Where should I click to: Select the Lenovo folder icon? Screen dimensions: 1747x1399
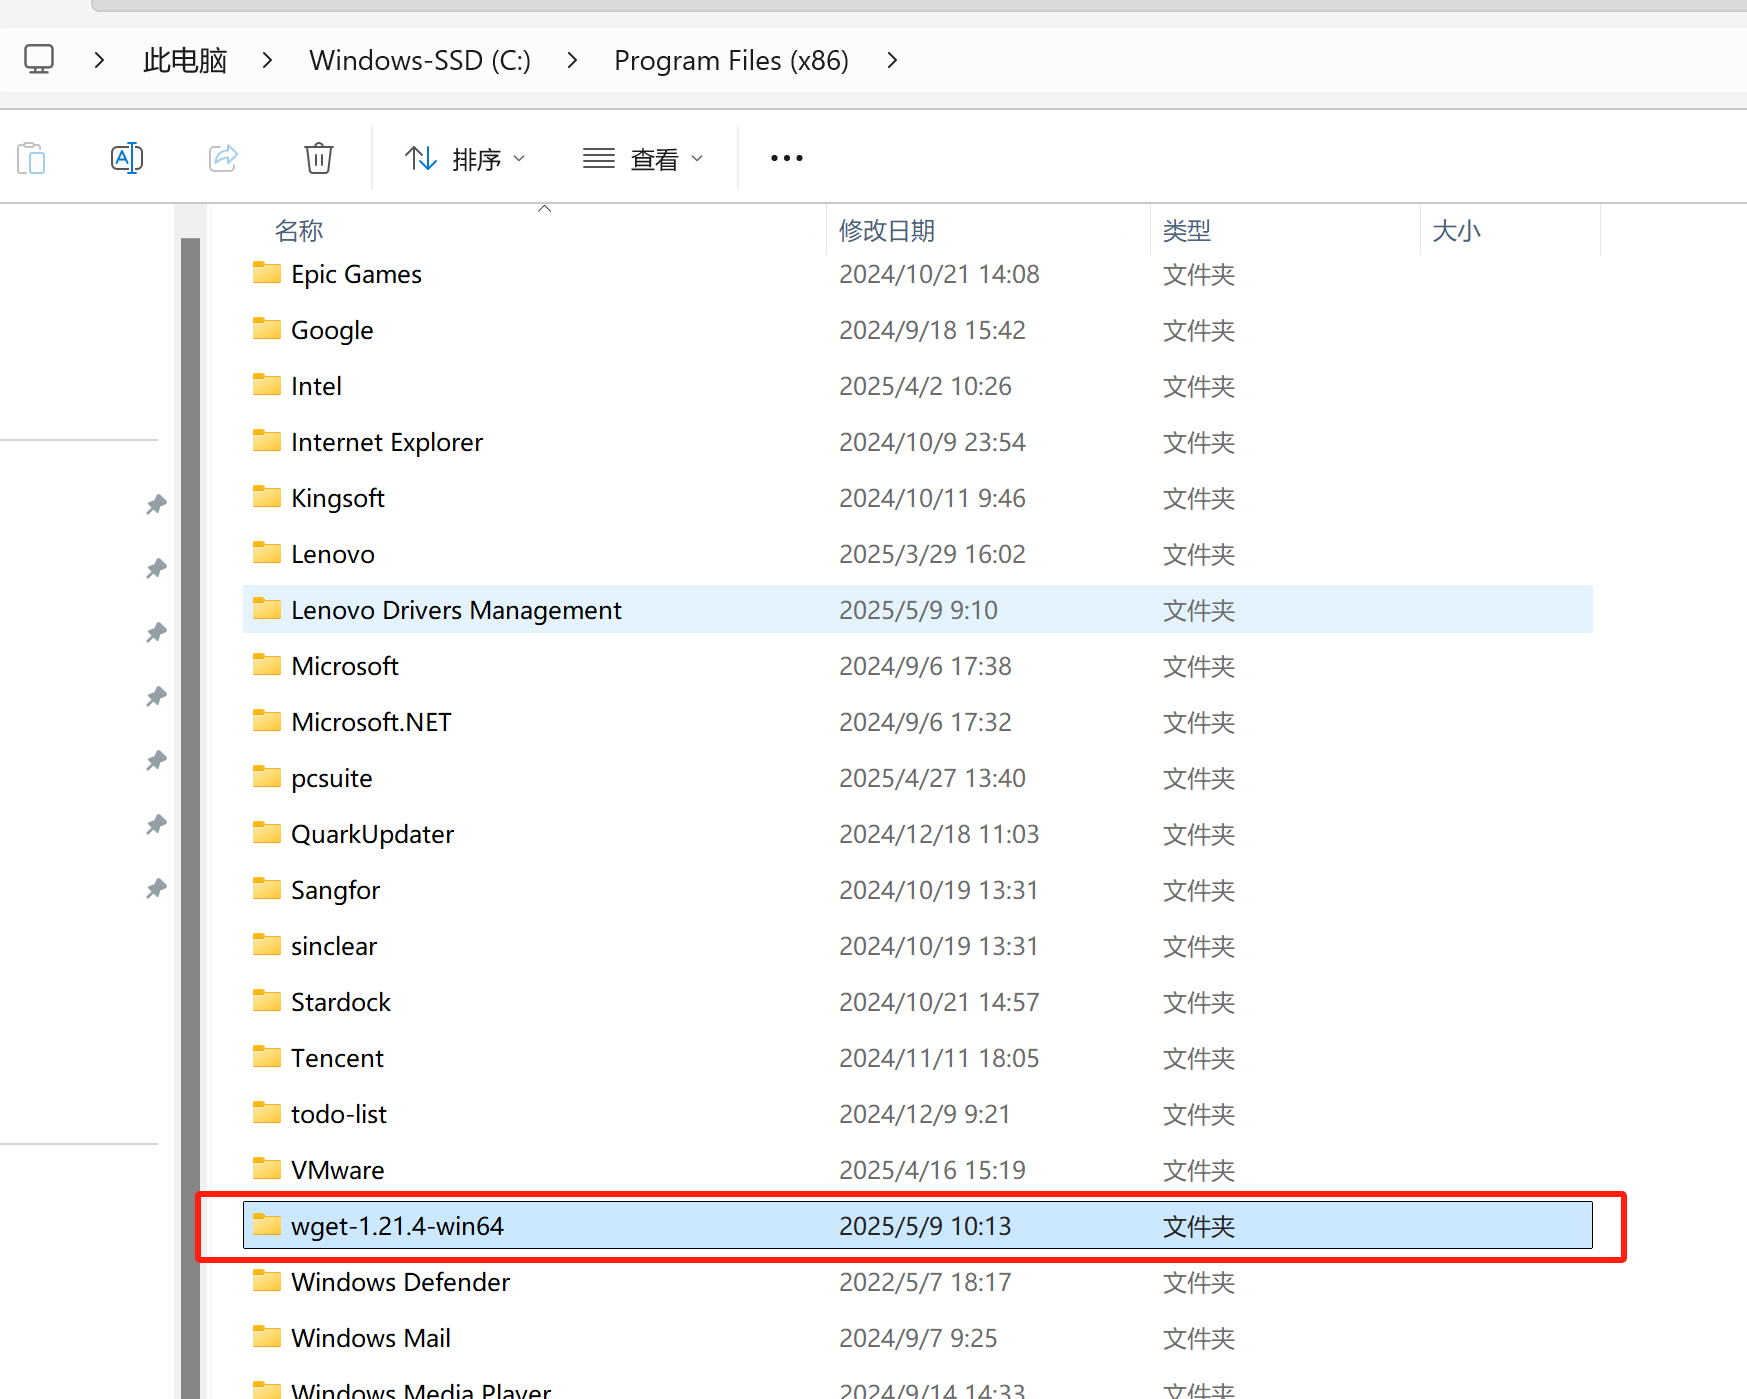tap(267, 553)
